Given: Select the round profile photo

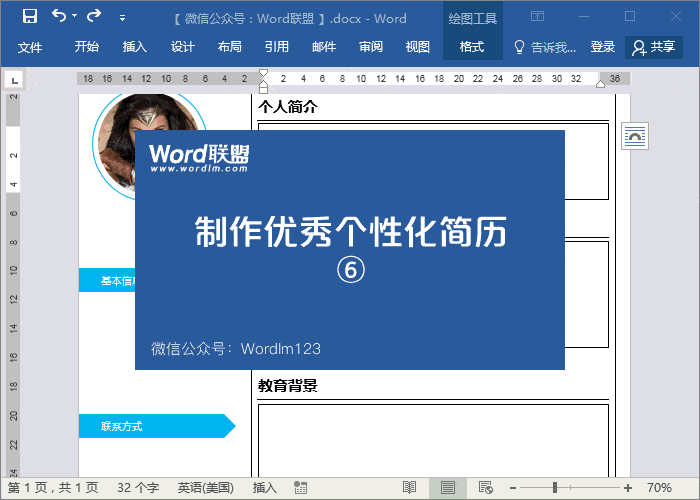Looking at the screenshot, I should click(x=116, y=146).
